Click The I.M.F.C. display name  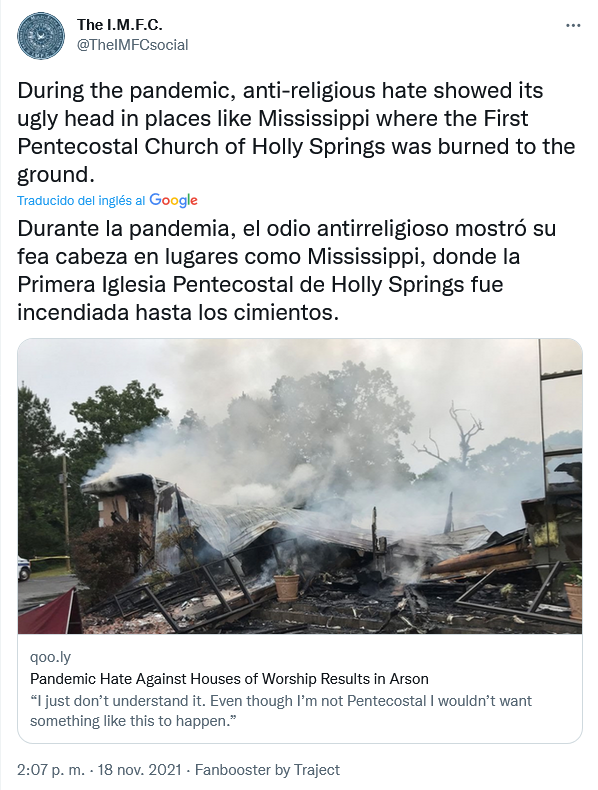click(x=119, y=24)
